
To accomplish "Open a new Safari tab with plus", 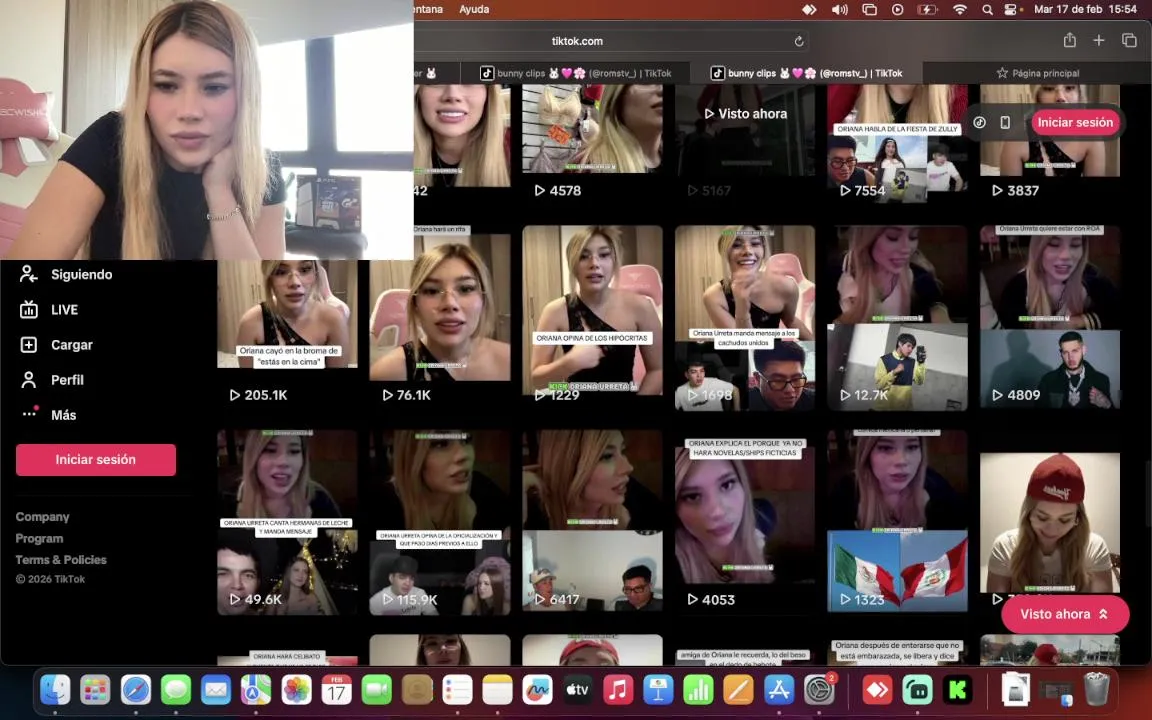I will coord(1098,40).
